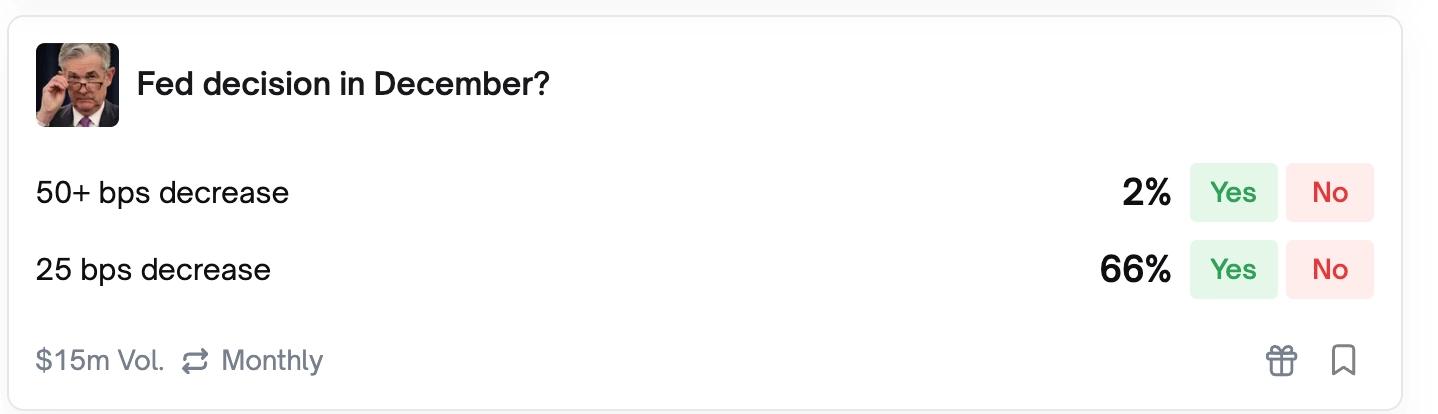Click the recurring arrows icon beside Monthly

tap(195, 361)
